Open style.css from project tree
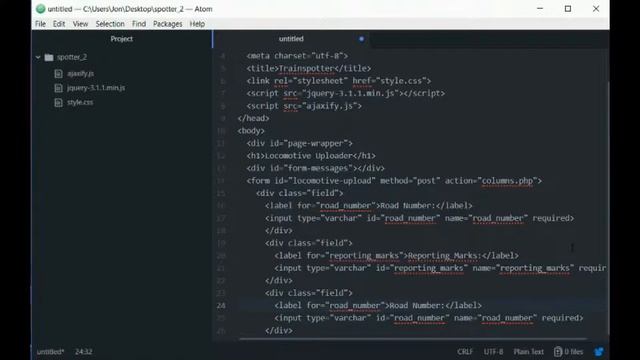The height and width of the screenshot is (360, 640). (x=80, y=102)
